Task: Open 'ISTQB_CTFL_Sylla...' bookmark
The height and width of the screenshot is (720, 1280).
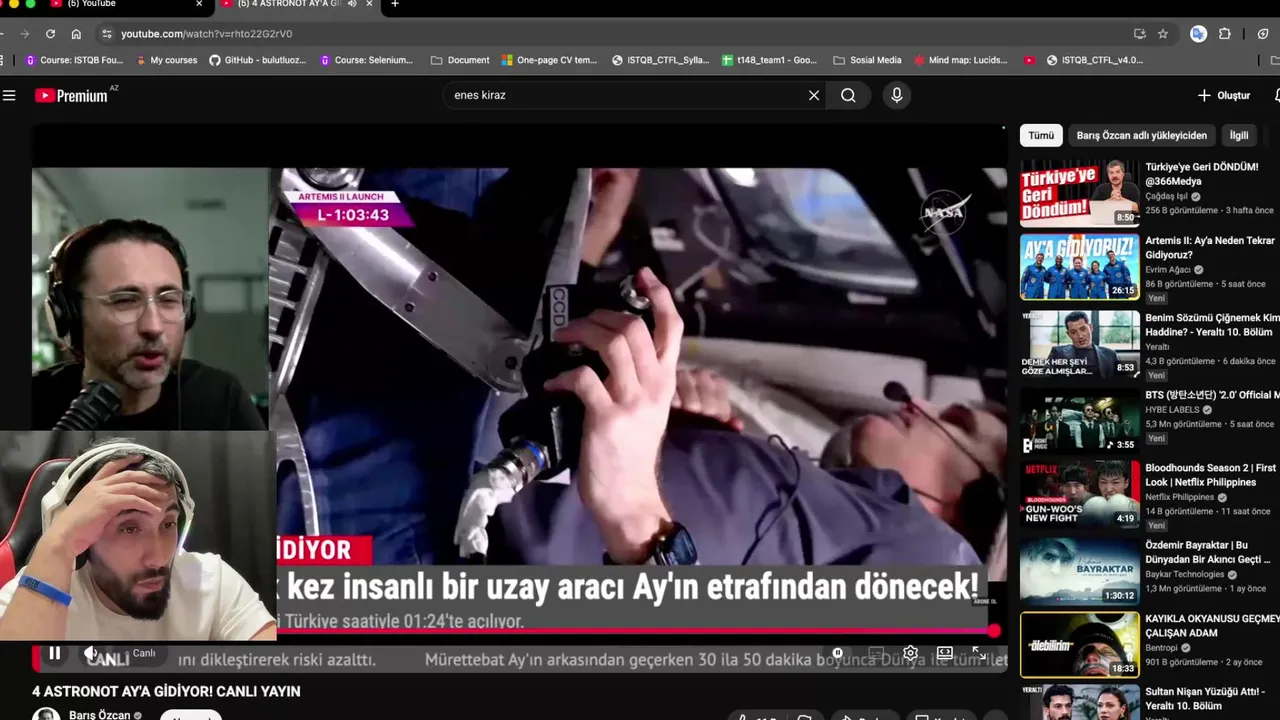Action: click(660, 60)
